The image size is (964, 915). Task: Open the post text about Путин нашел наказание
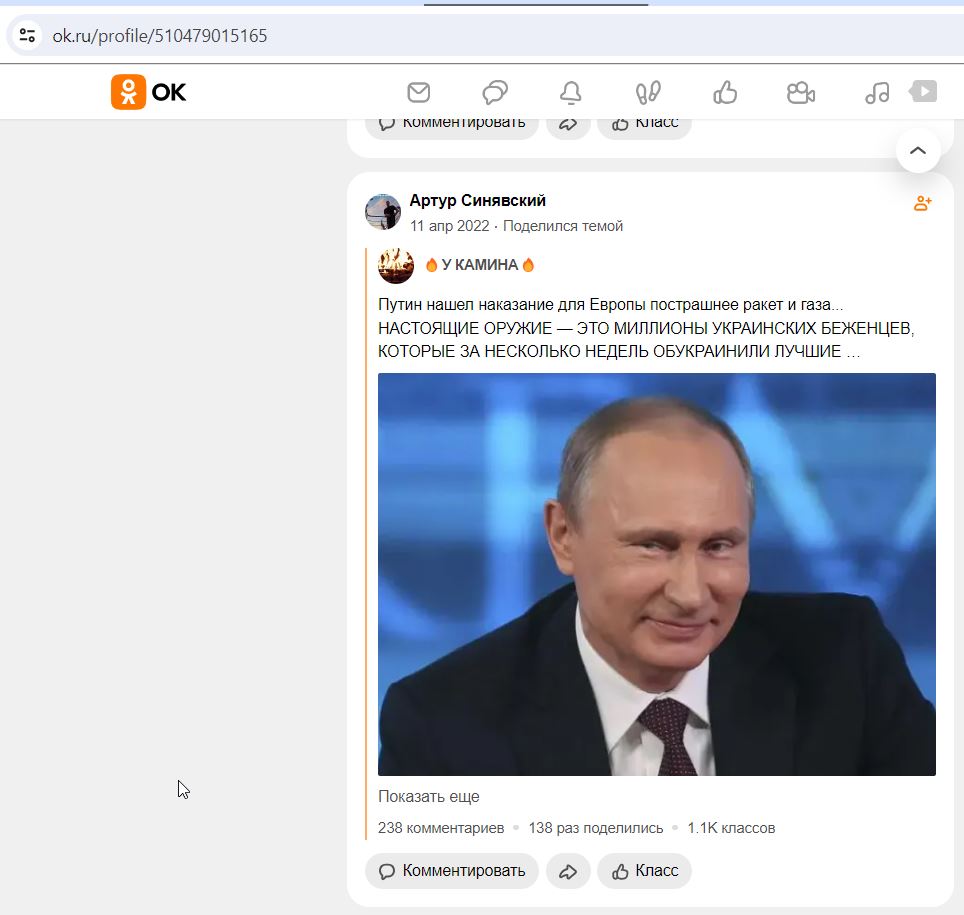[646, 328]
